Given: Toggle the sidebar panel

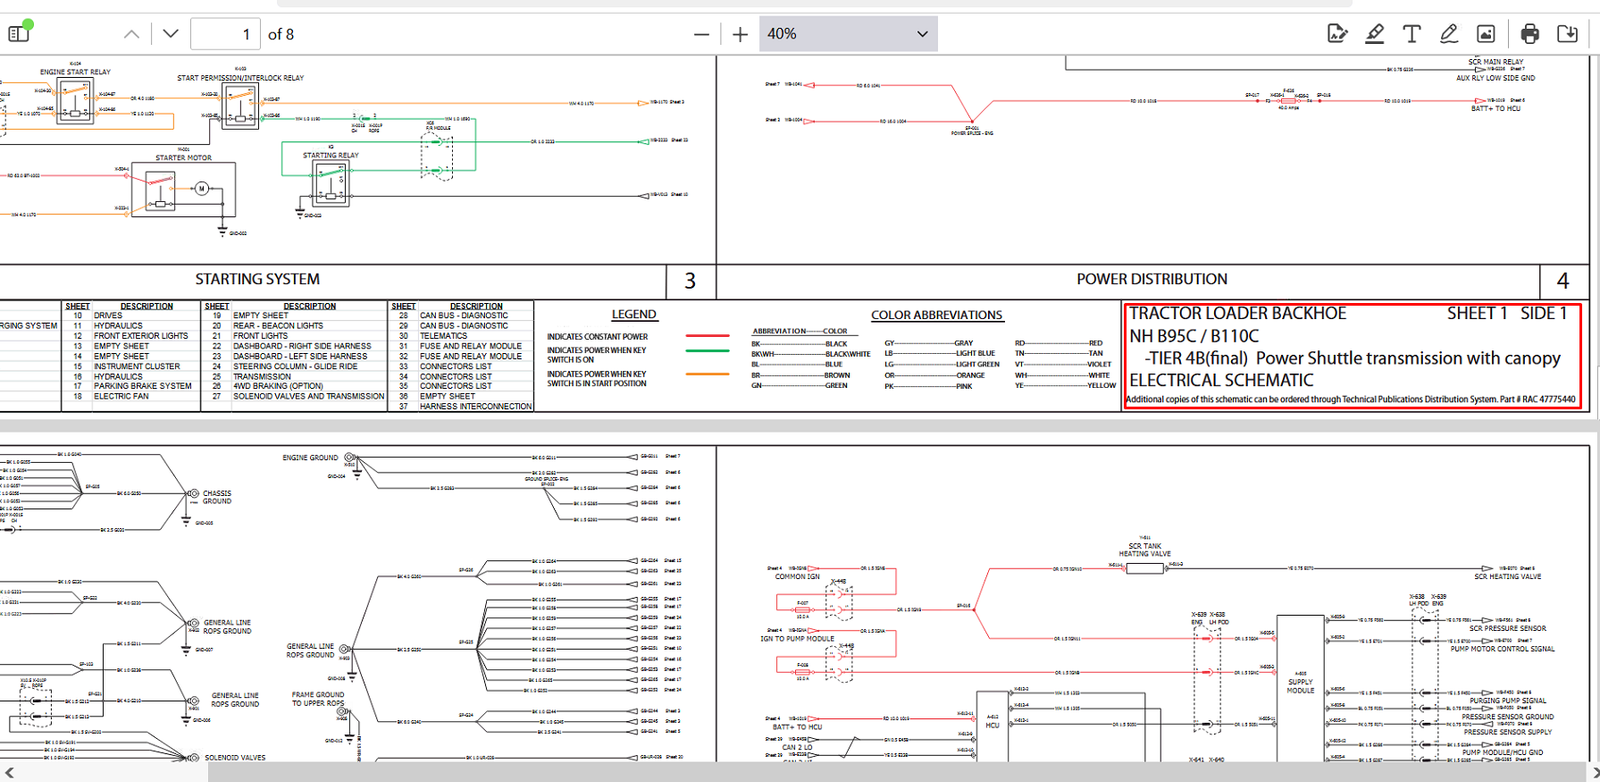Looking at the screenshot, I should [x=19, y=34].
